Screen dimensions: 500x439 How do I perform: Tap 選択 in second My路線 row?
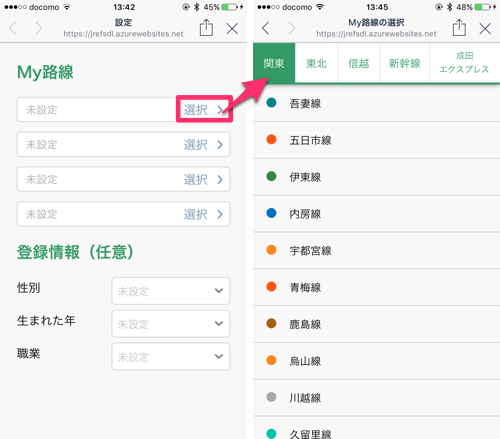(203, 145)
